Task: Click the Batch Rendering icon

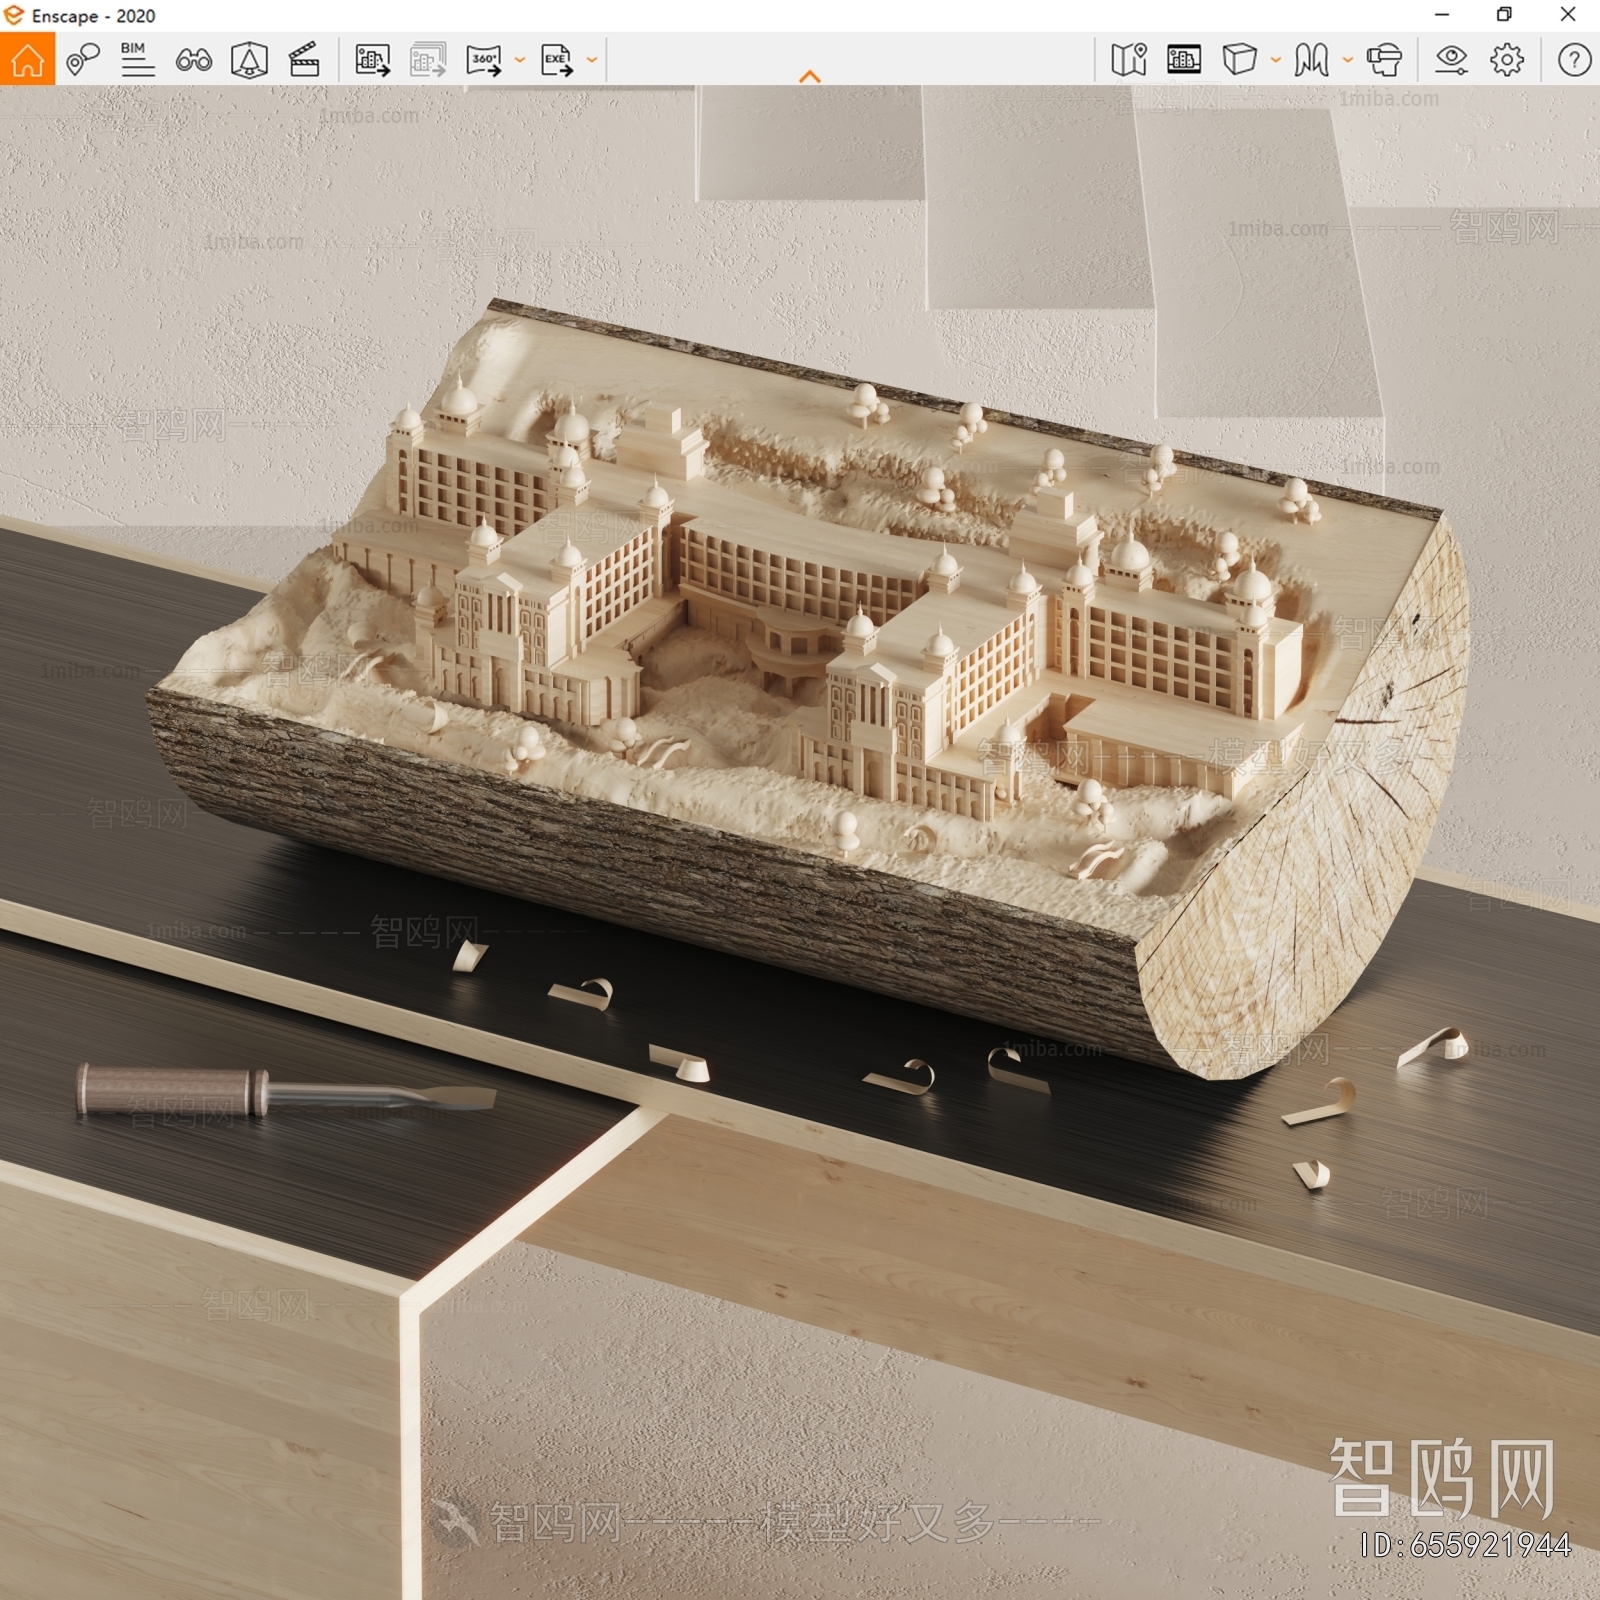Action: click(428, 60)
